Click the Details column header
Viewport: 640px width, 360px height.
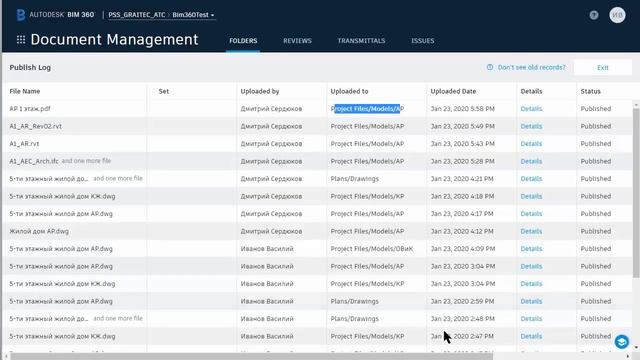[531, 91]
